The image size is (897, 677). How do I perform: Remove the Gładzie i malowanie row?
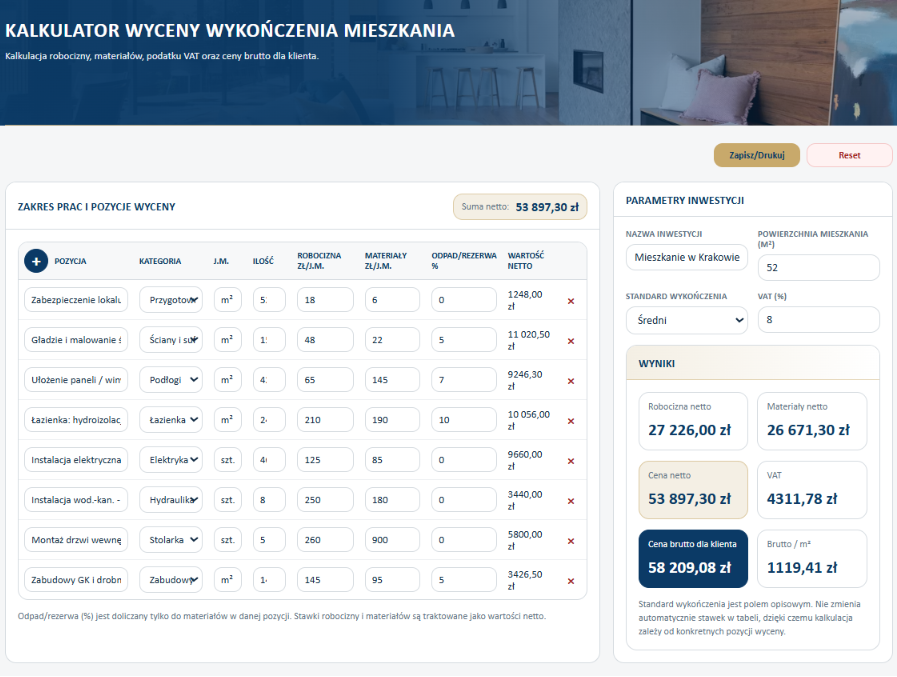[x=570, y=341]
